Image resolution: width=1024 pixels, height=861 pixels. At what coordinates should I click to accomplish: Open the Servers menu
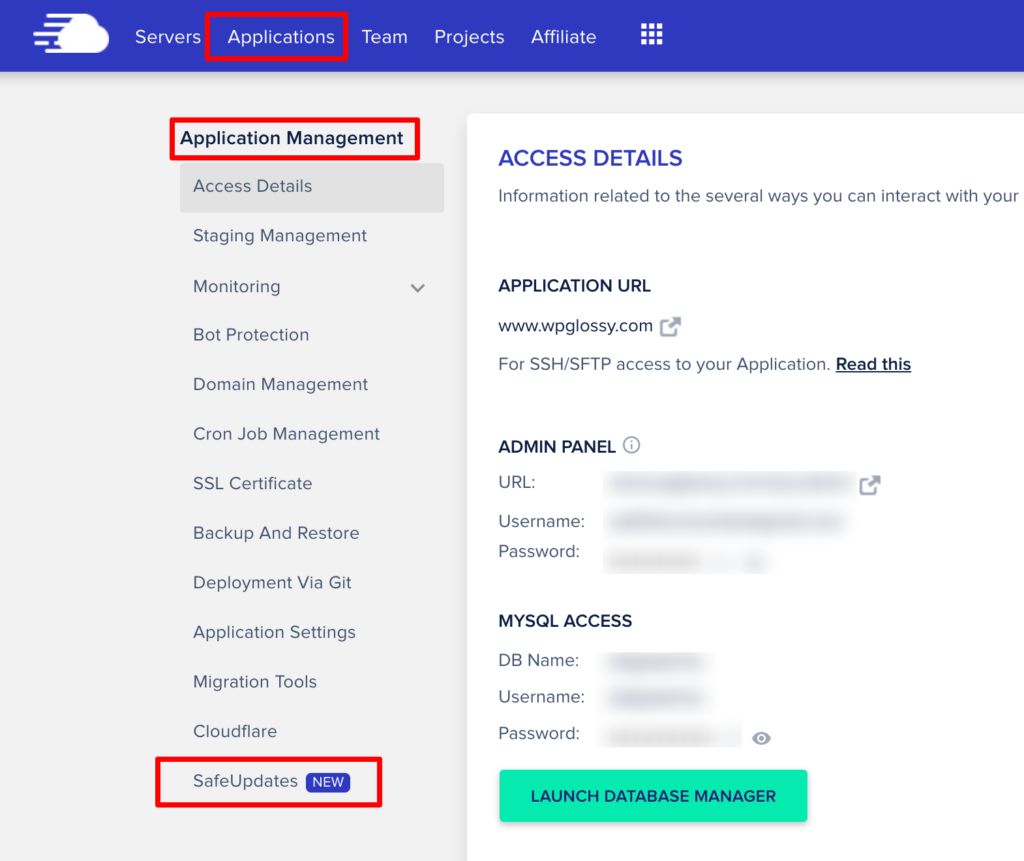(168, 37)
